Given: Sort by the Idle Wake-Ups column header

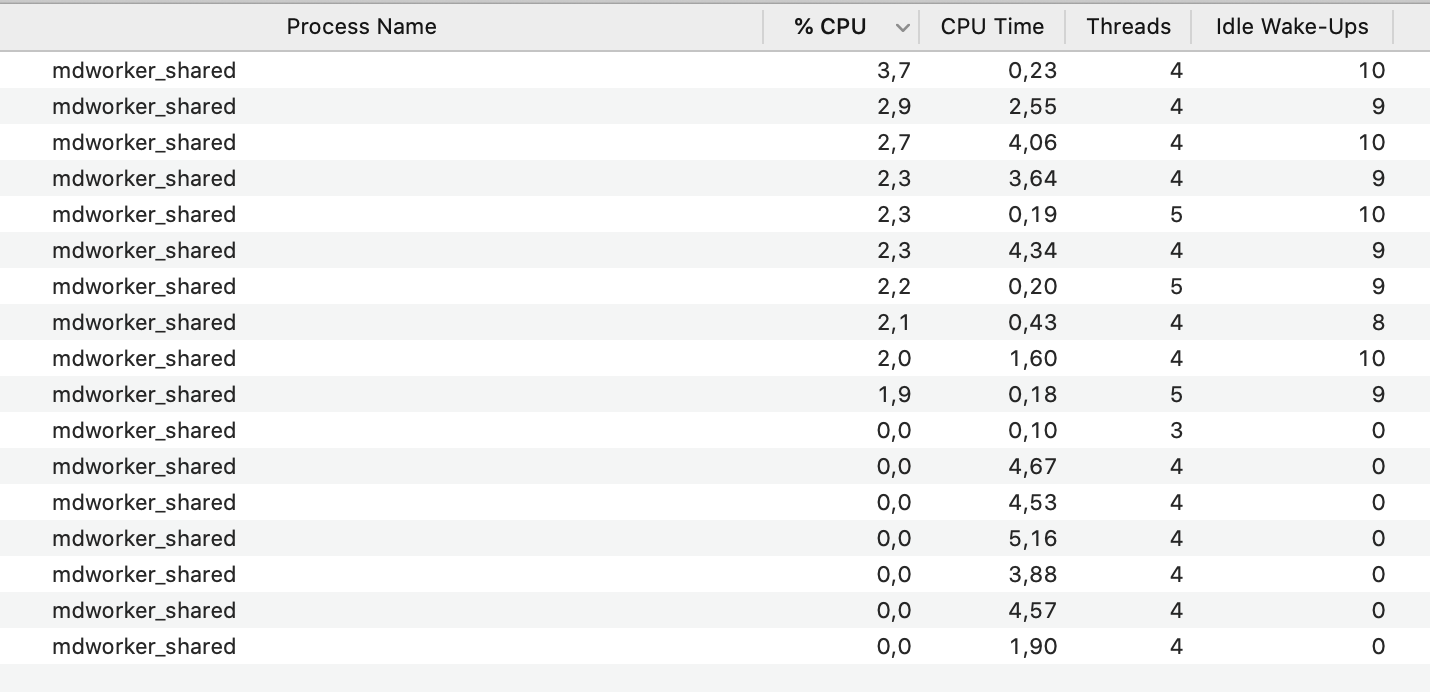Looking at the screenshot, I should [1291, 27].
